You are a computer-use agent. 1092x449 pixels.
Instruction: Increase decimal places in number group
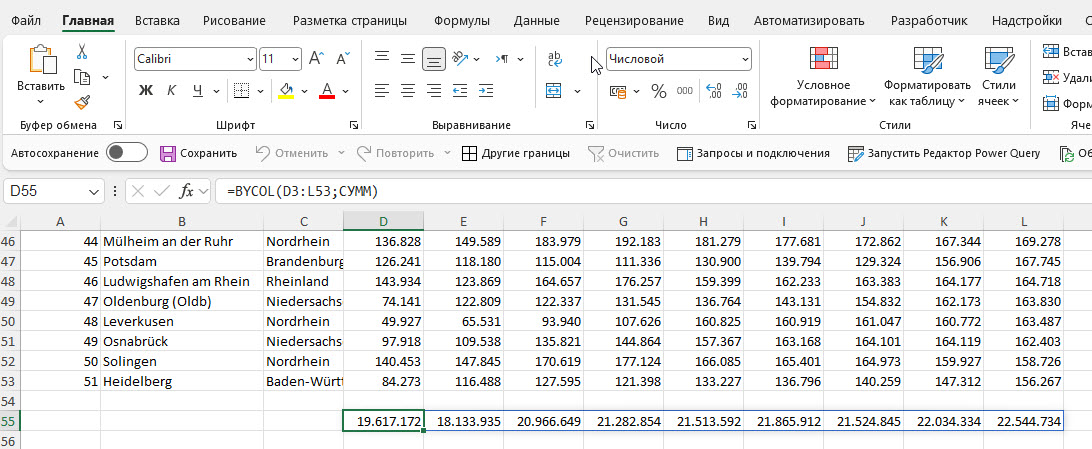(714, 91)
